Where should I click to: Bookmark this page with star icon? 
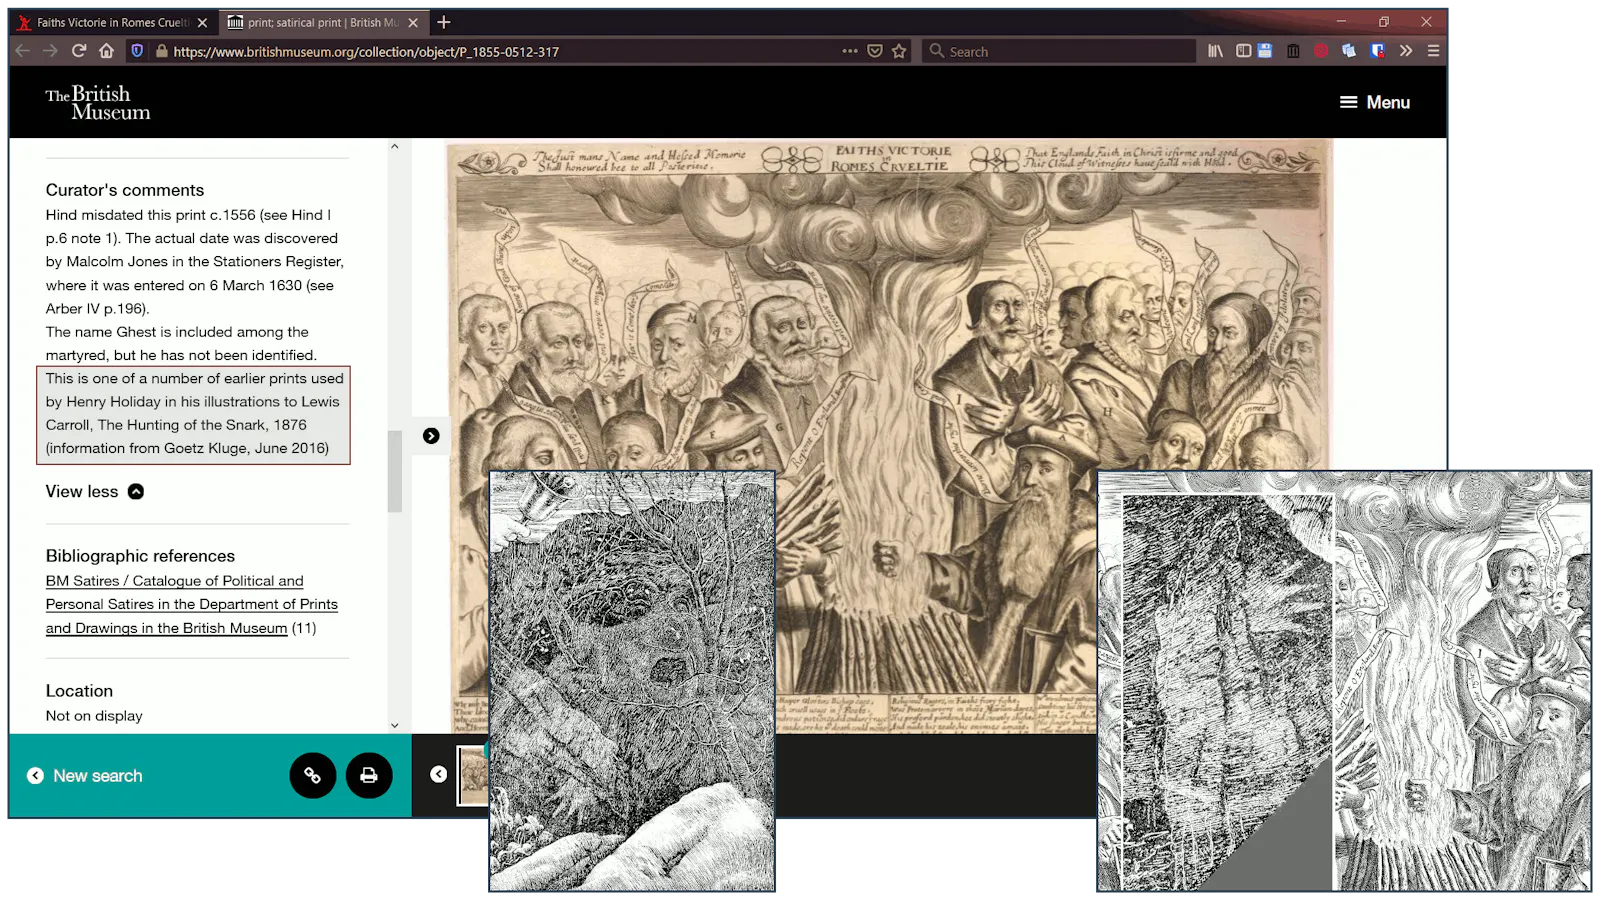pyautogui.click(x=899, y=51)
